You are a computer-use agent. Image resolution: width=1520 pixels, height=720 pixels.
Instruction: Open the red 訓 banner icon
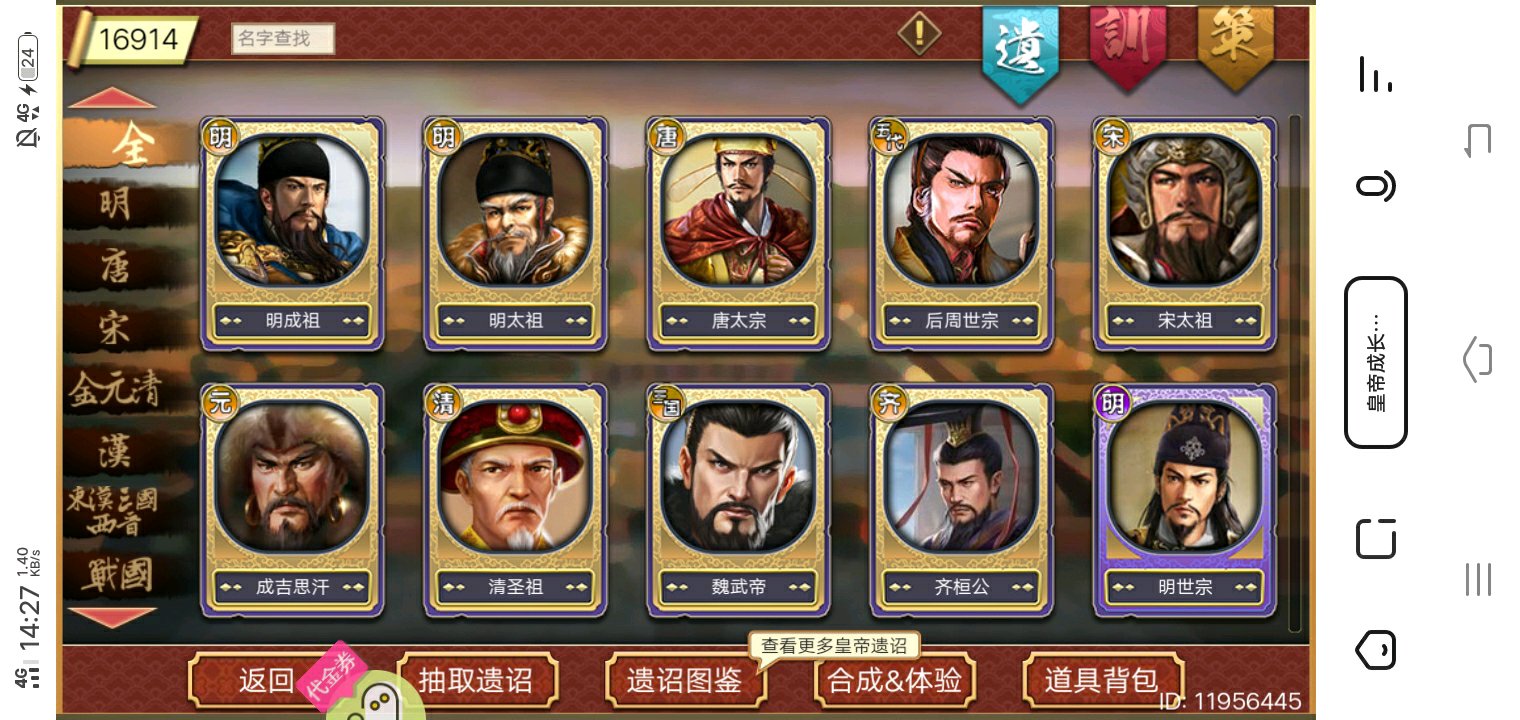tap(1127, 47)
